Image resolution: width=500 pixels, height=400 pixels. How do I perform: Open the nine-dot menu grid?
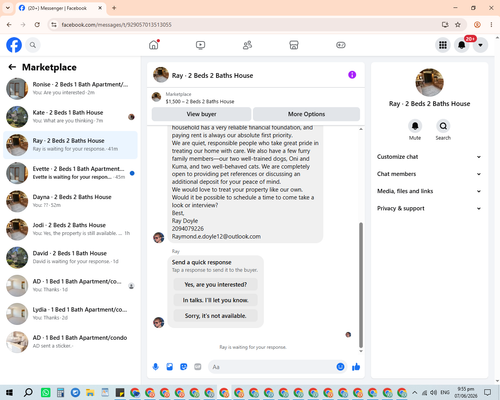coord(443,45)
